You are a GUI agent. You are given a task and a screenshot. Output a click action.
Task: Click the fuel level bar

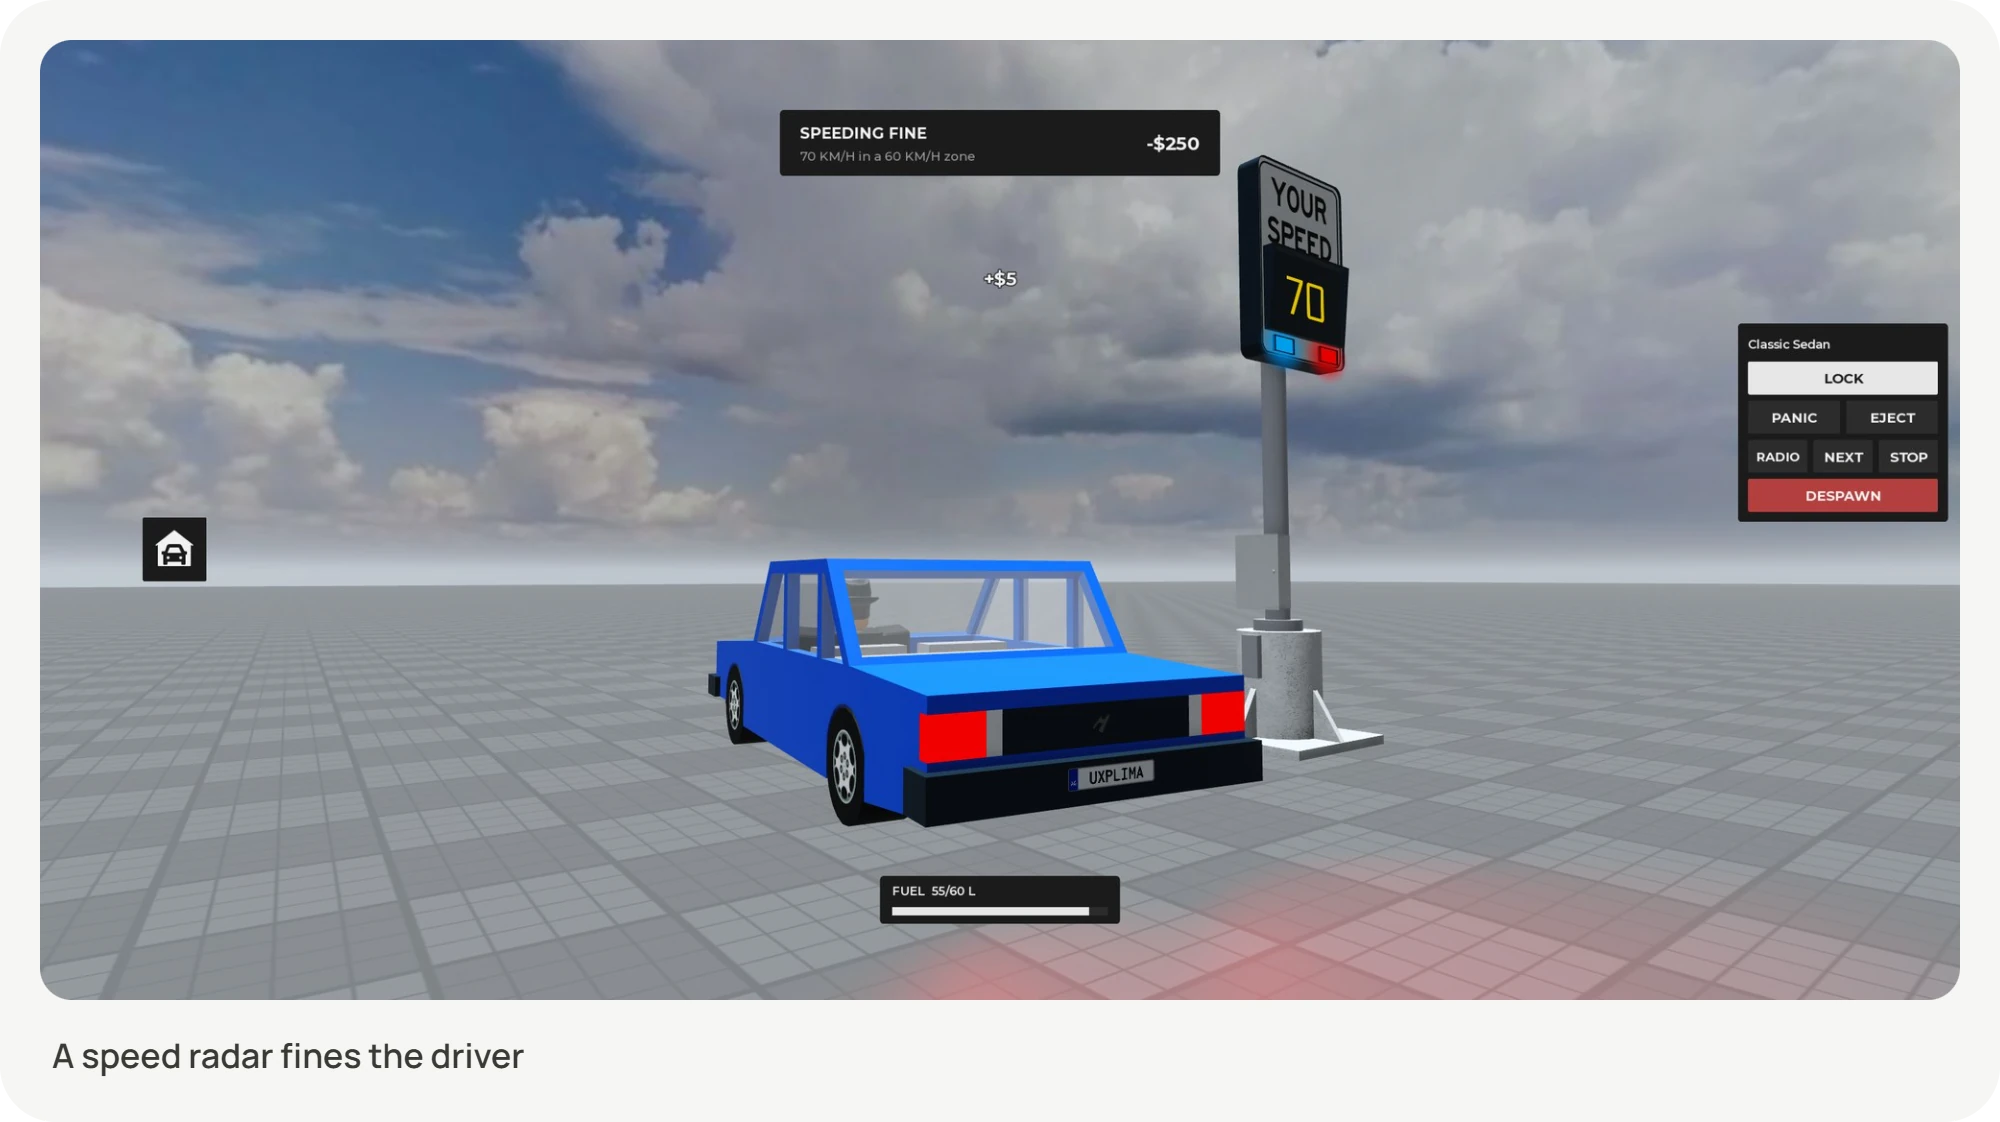point(999,911)
